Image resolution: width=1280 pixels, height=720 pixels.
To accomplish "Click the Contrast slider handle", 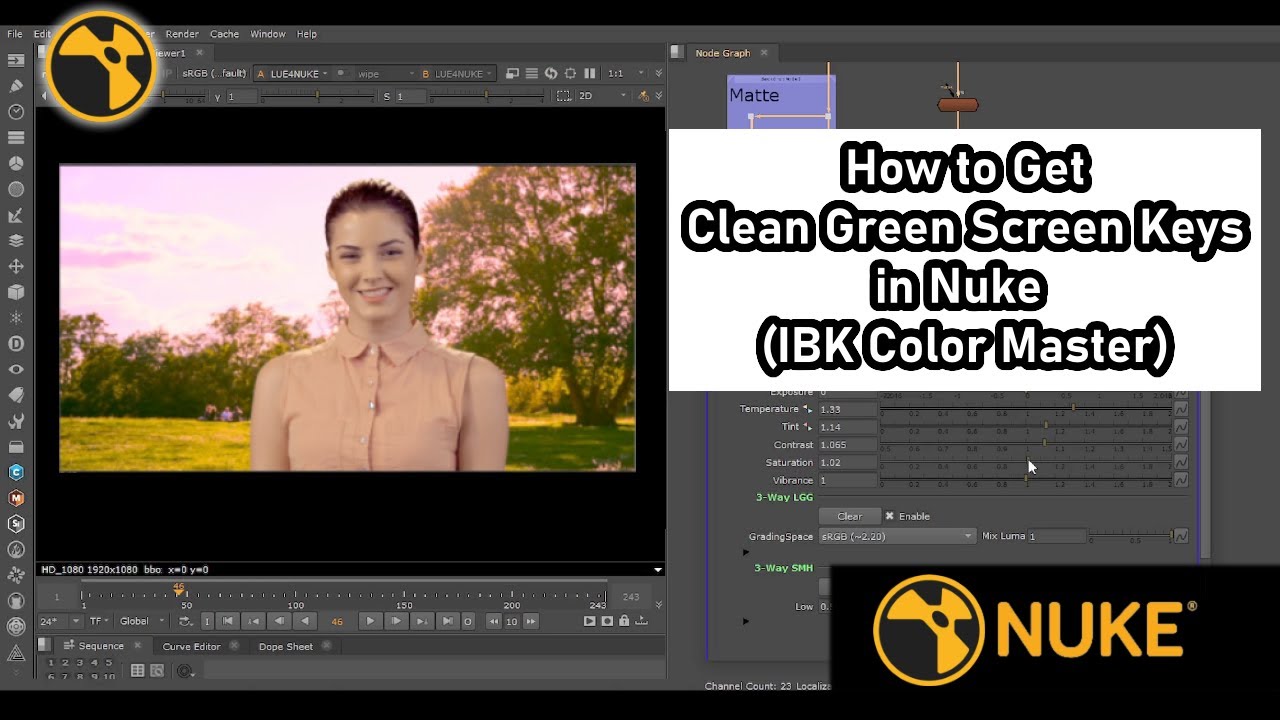I will [1044, 444].
